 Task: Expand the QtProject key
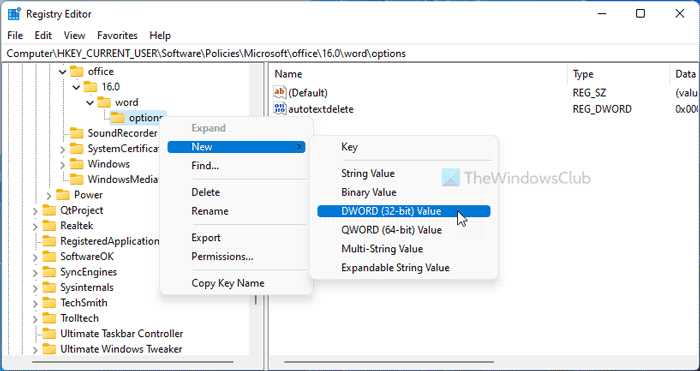tap(35, 211)
